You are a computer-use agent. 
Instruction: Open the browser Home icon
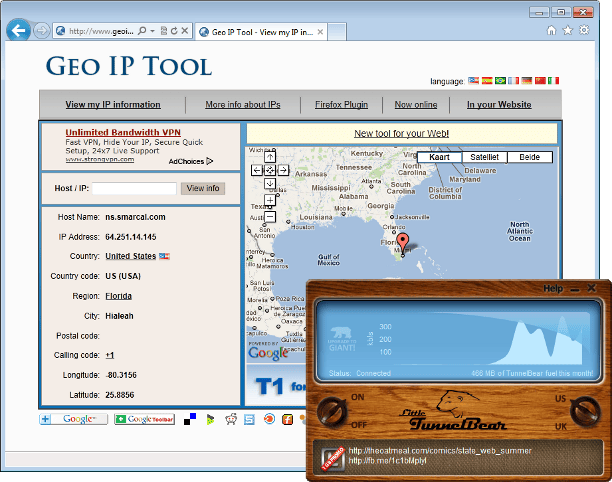click(x=551, y=30)
